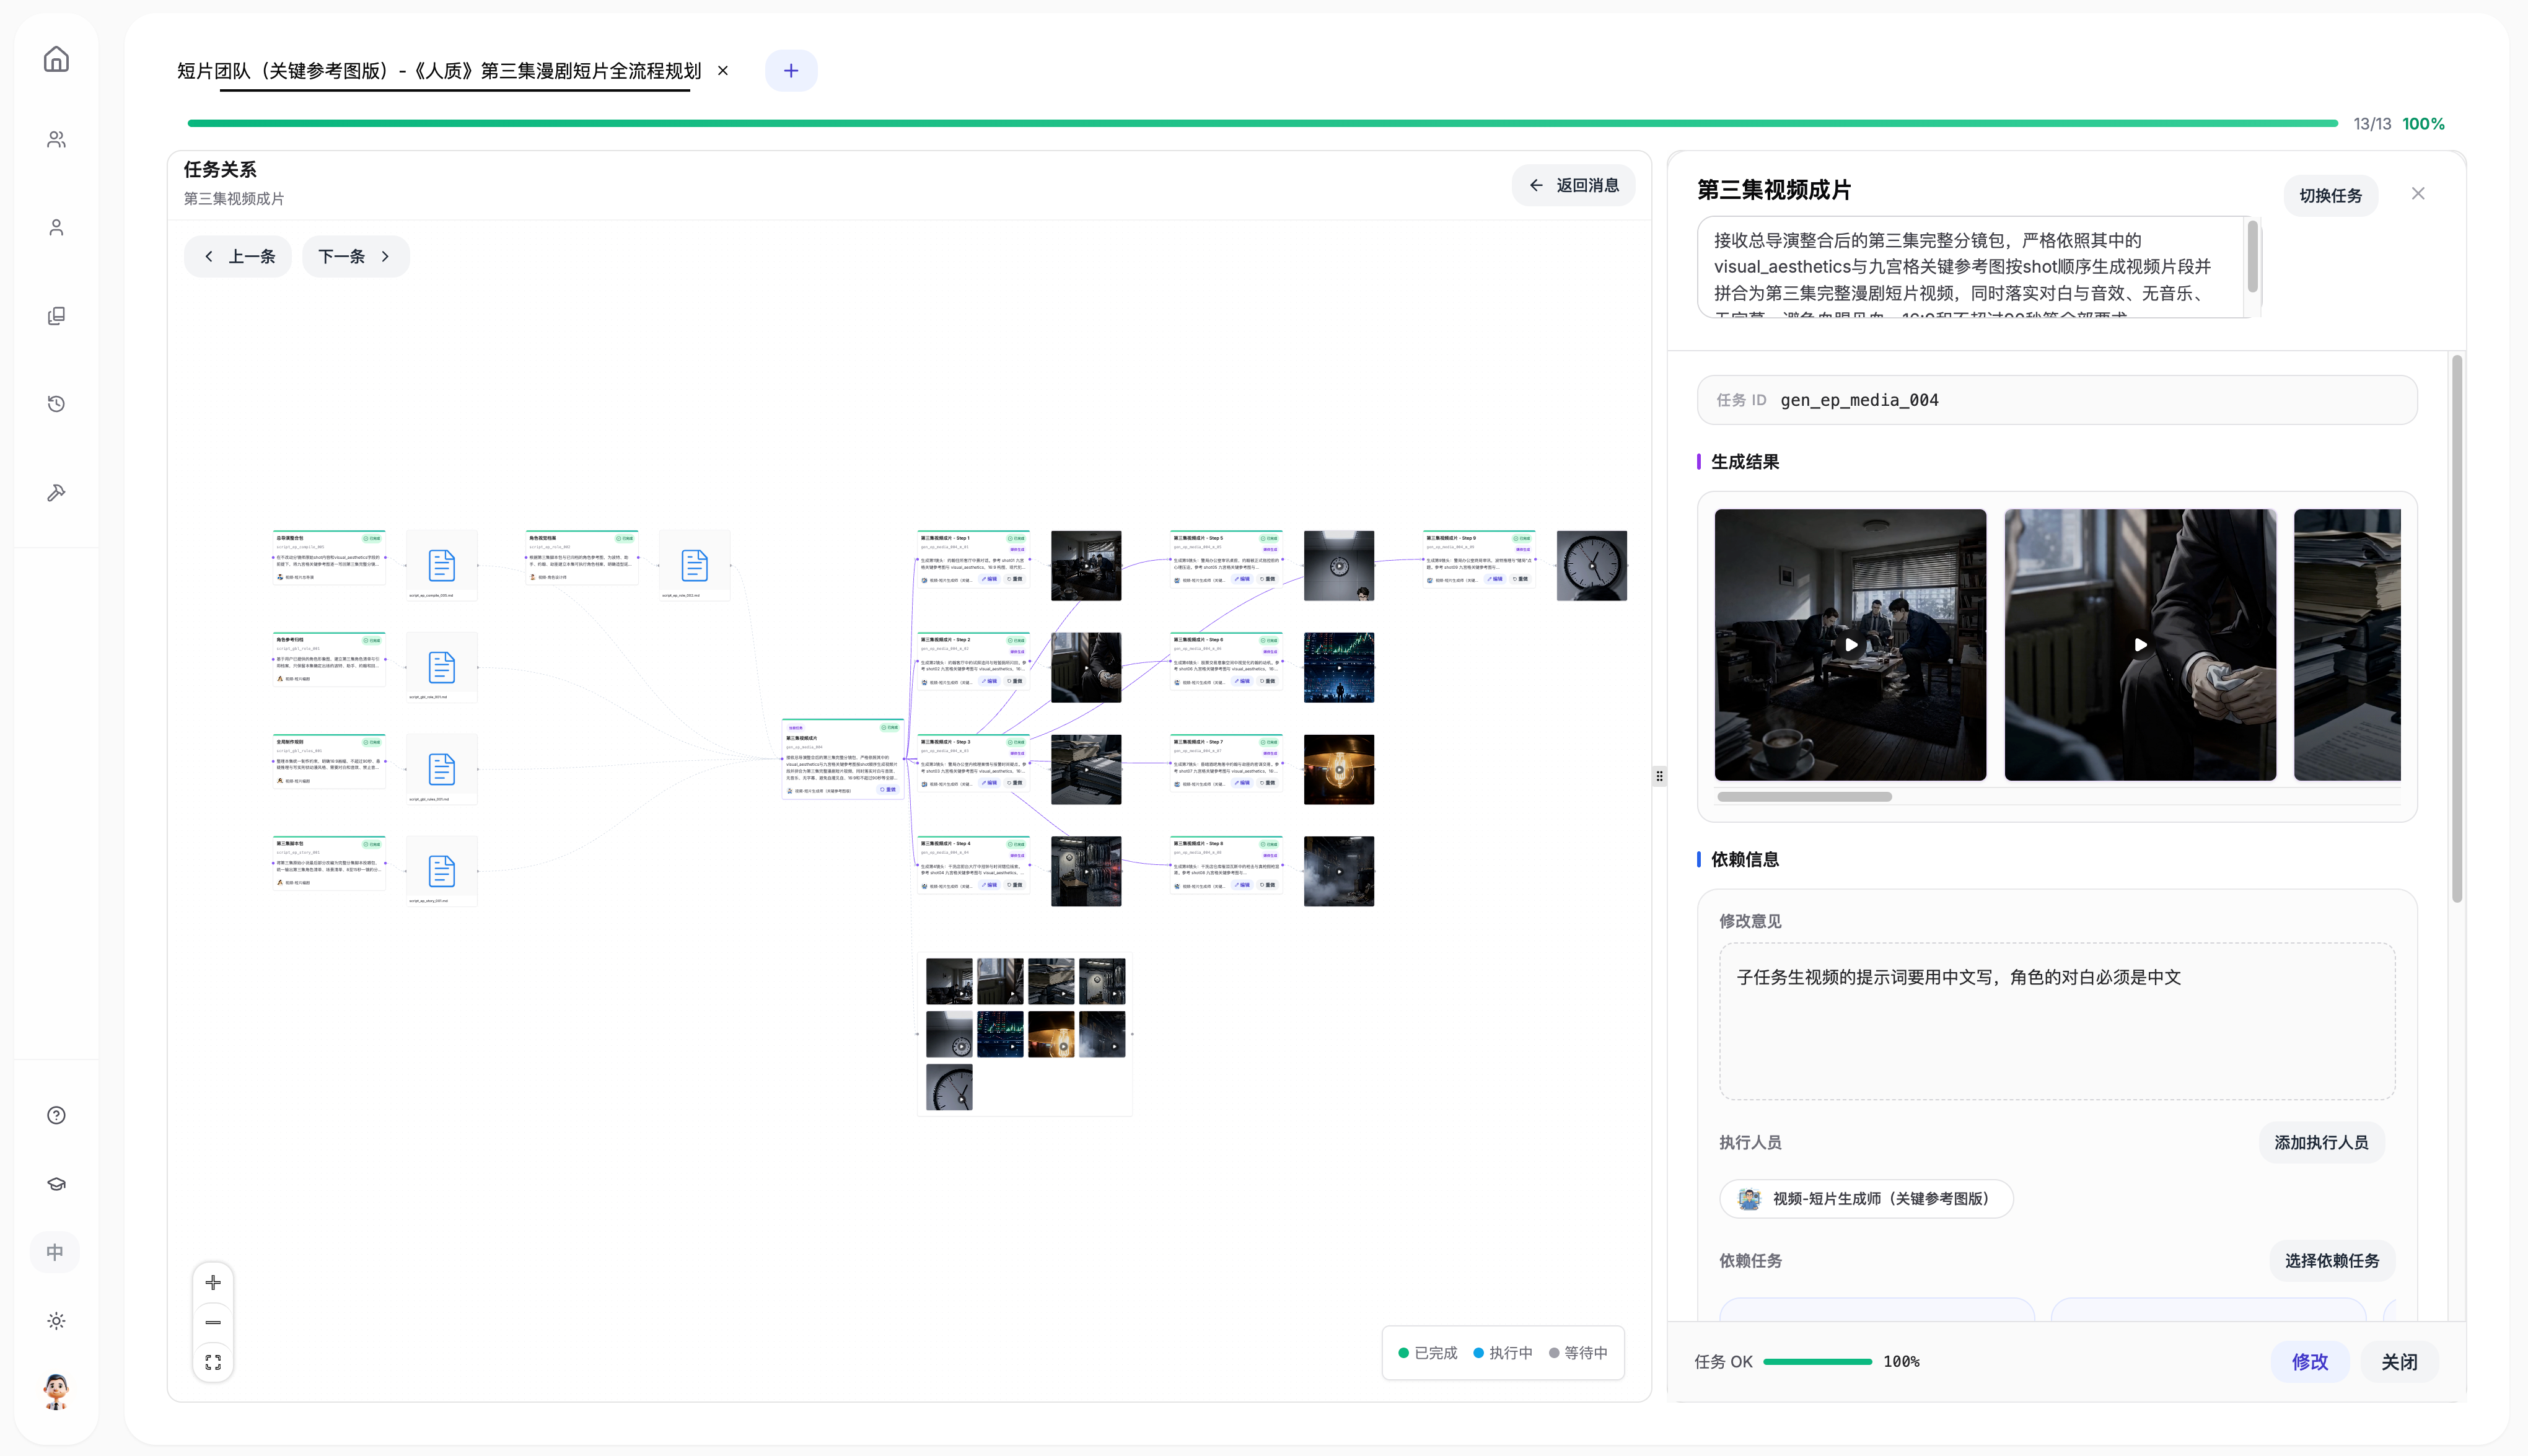Click 添加执行人员 button
Image resolution: width=2528 pixels, height=1456 pixels.
(x=2321, y=1143)
